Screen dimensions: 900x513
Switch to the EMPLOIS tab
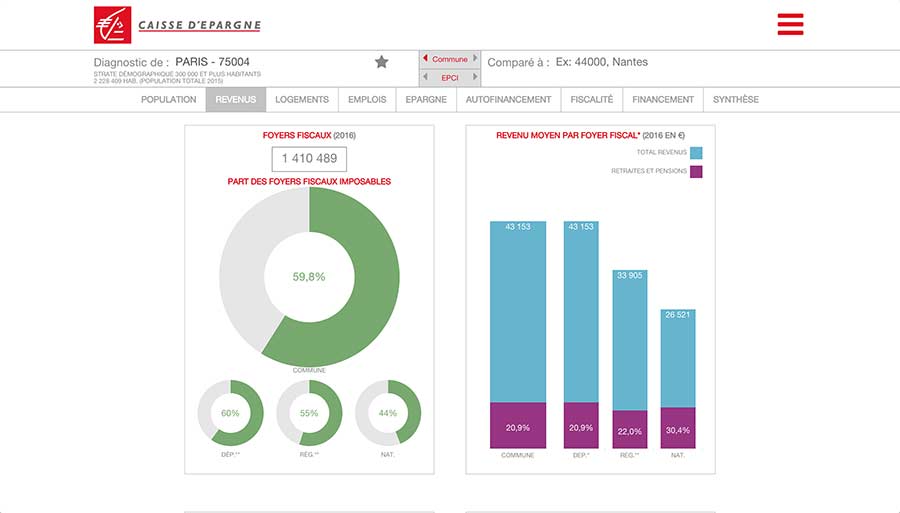point(367,99)
